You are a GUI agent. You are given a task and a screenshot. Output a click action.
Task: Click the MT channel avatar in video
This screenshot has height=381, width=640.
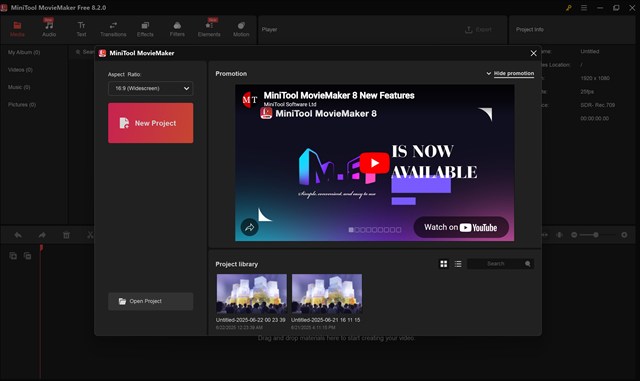tap(250, 99)
